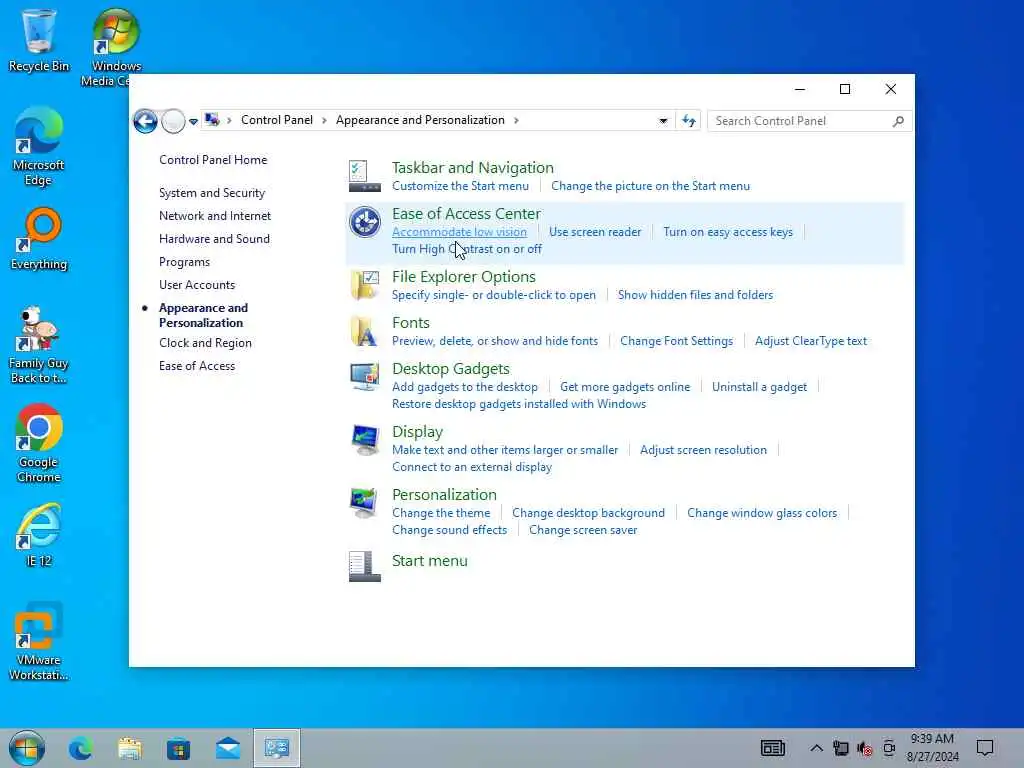Click Use screen reader link

595,232
